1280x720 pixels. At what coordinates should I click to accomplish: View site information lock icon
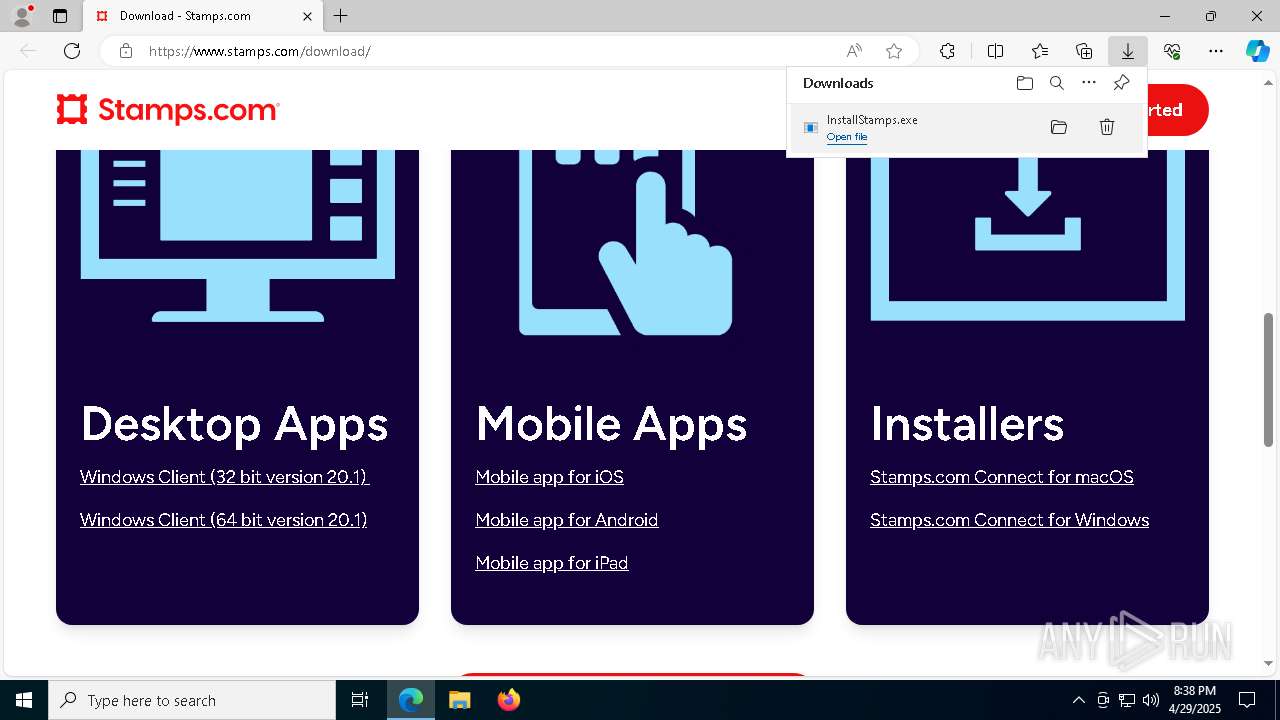(x=126, y=51)
